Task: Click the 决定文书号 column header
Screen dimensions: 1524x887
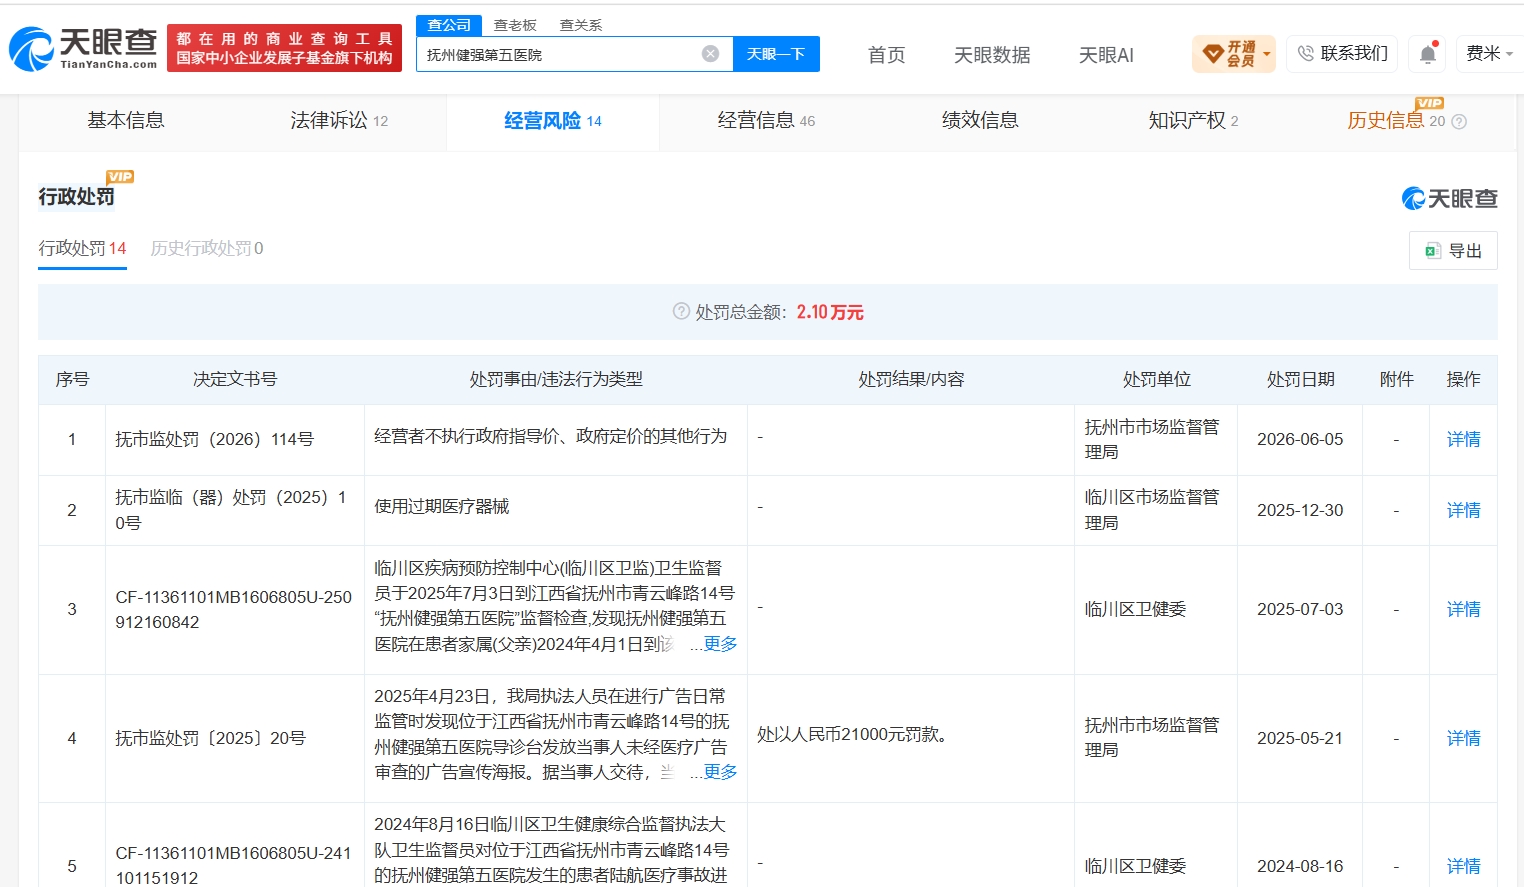Action: (235, 380)
